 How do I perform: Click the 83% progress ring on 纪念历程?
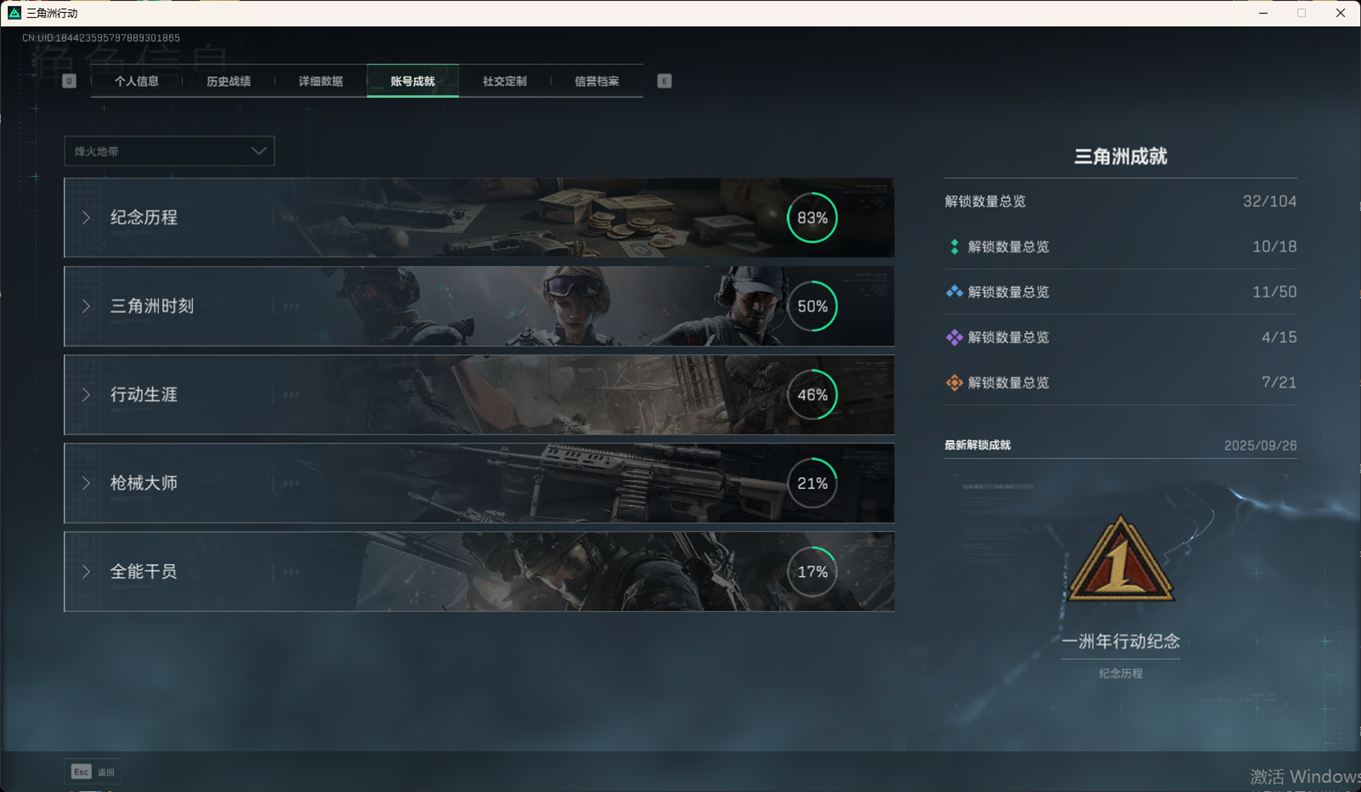812,218
